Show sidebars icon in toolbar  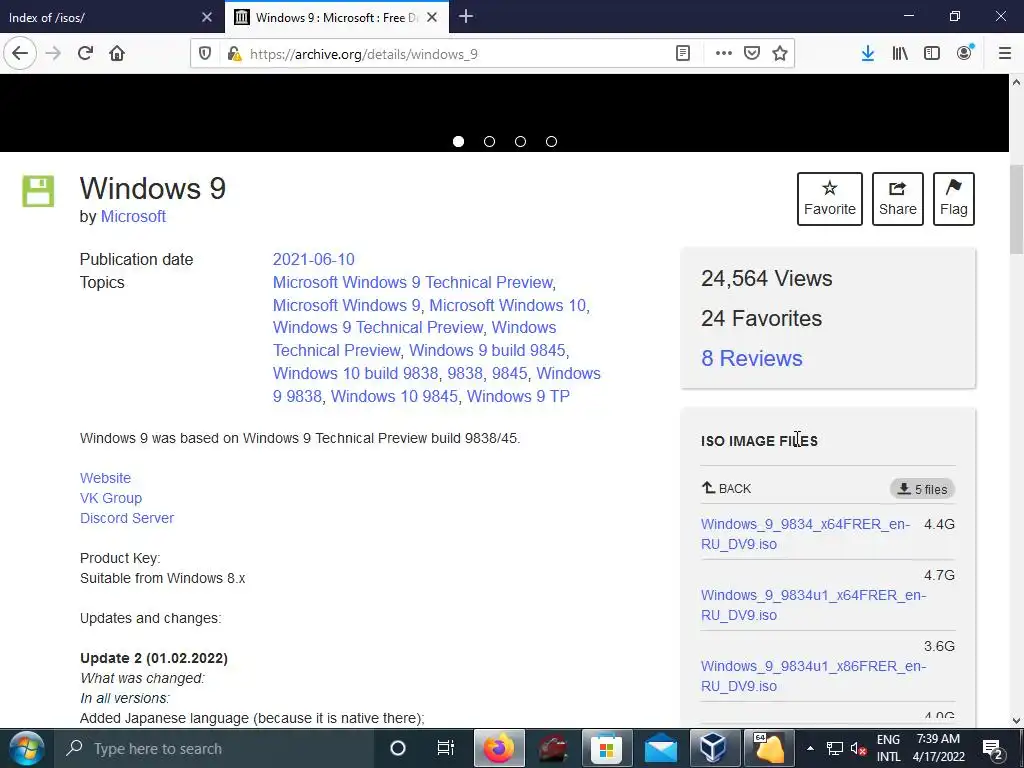[932, 54]
